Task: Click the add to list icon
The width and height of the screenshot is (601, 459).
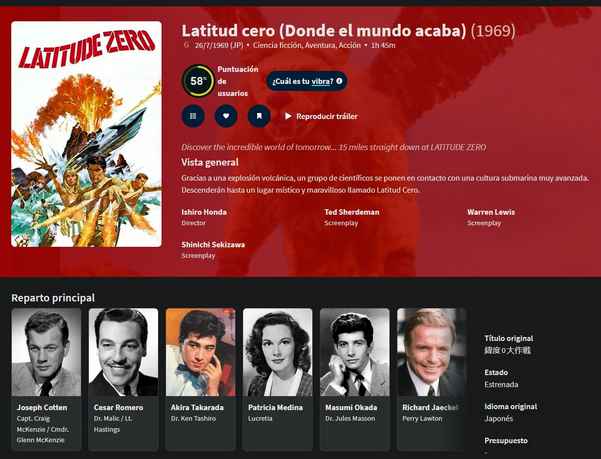Action: 193,116
